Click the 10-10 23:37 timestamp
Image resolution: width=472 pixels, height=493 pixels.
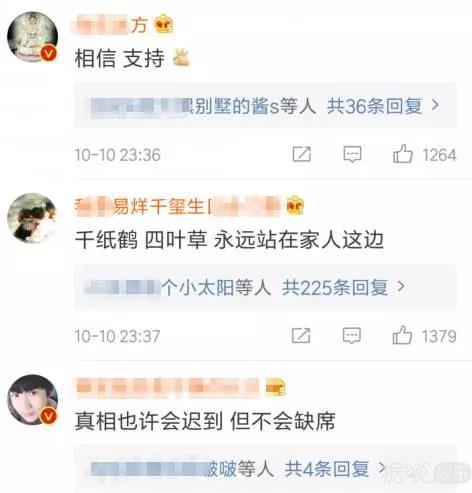point(117,336)
